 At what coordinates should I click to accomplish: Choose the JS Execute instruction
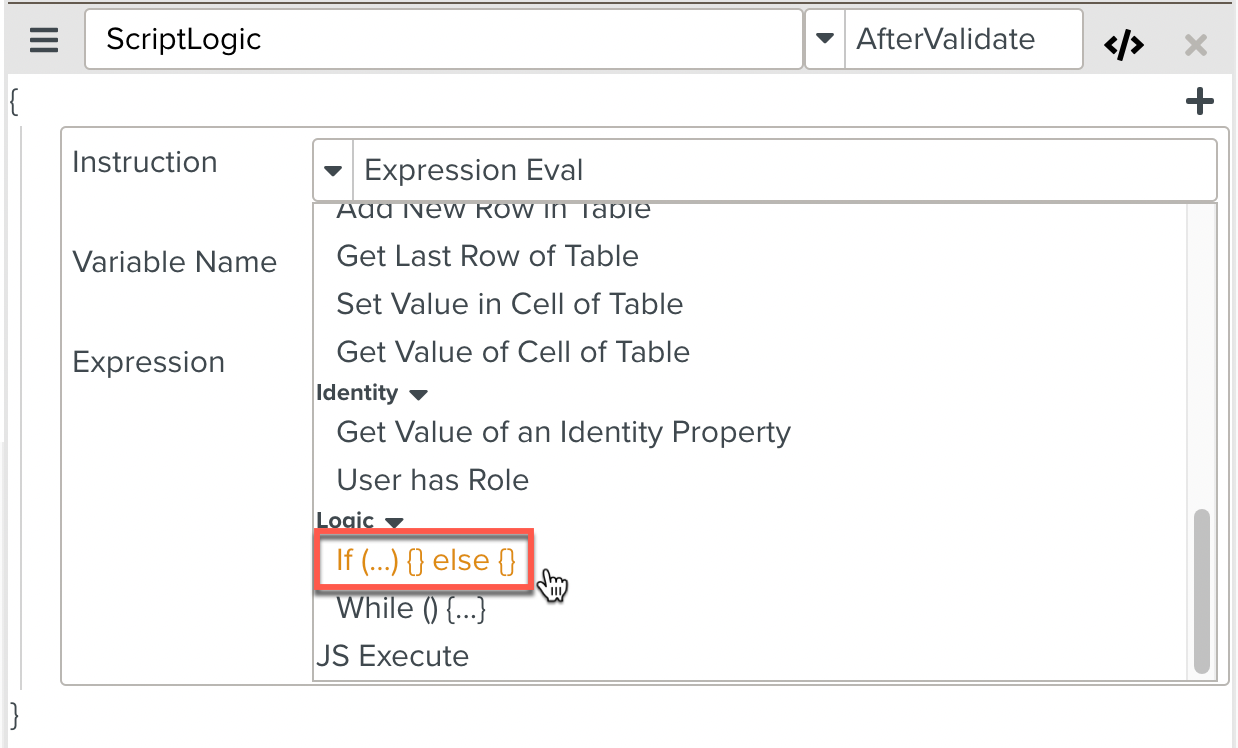click(x=392, y=656)
